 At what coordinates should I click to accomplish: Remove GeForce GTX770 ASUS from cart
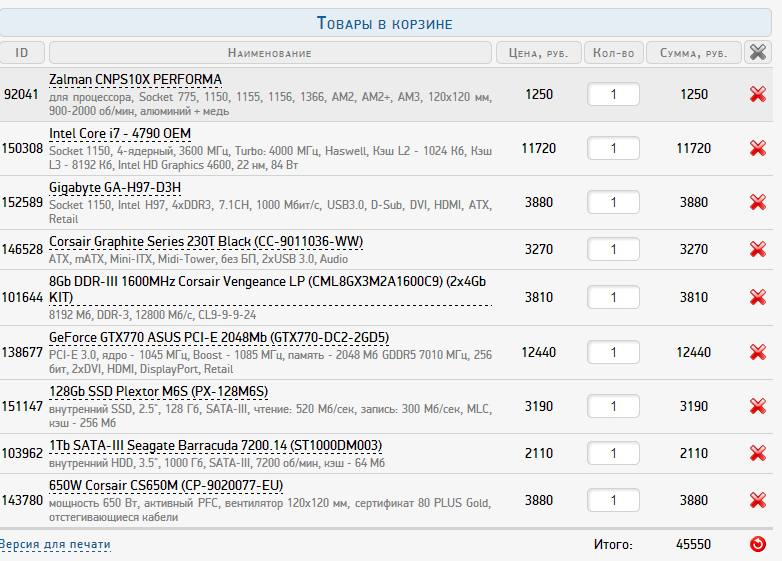(x=758, y=352)
